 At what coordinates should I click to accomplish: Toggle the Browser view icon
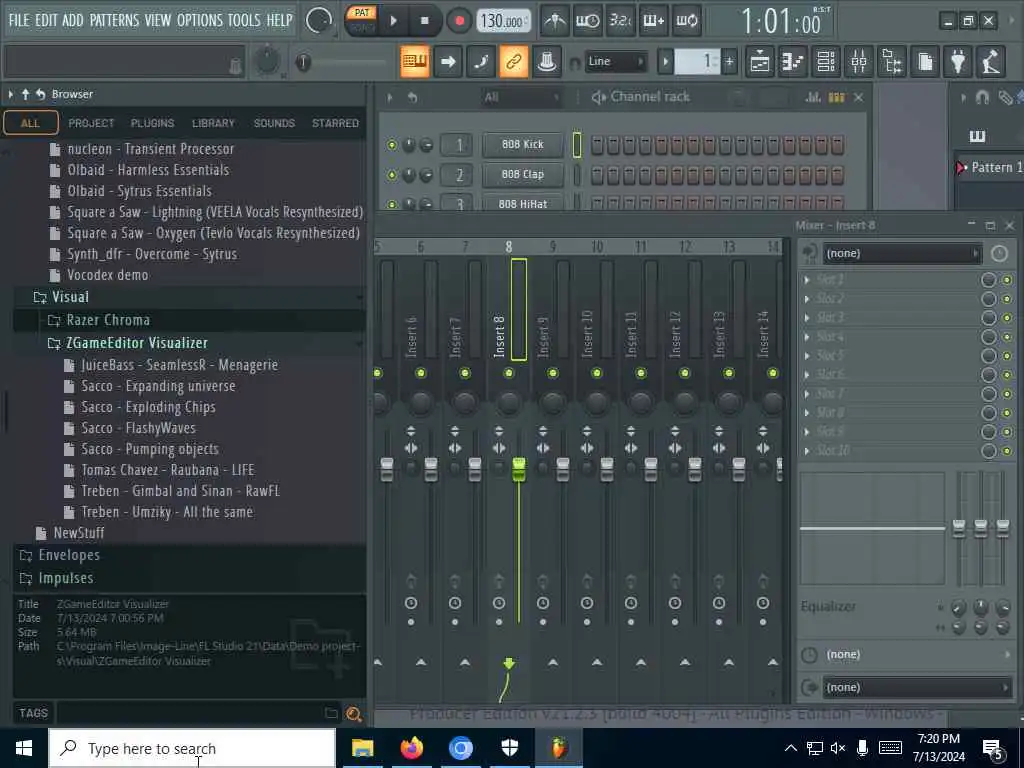[x=892, y=62]
